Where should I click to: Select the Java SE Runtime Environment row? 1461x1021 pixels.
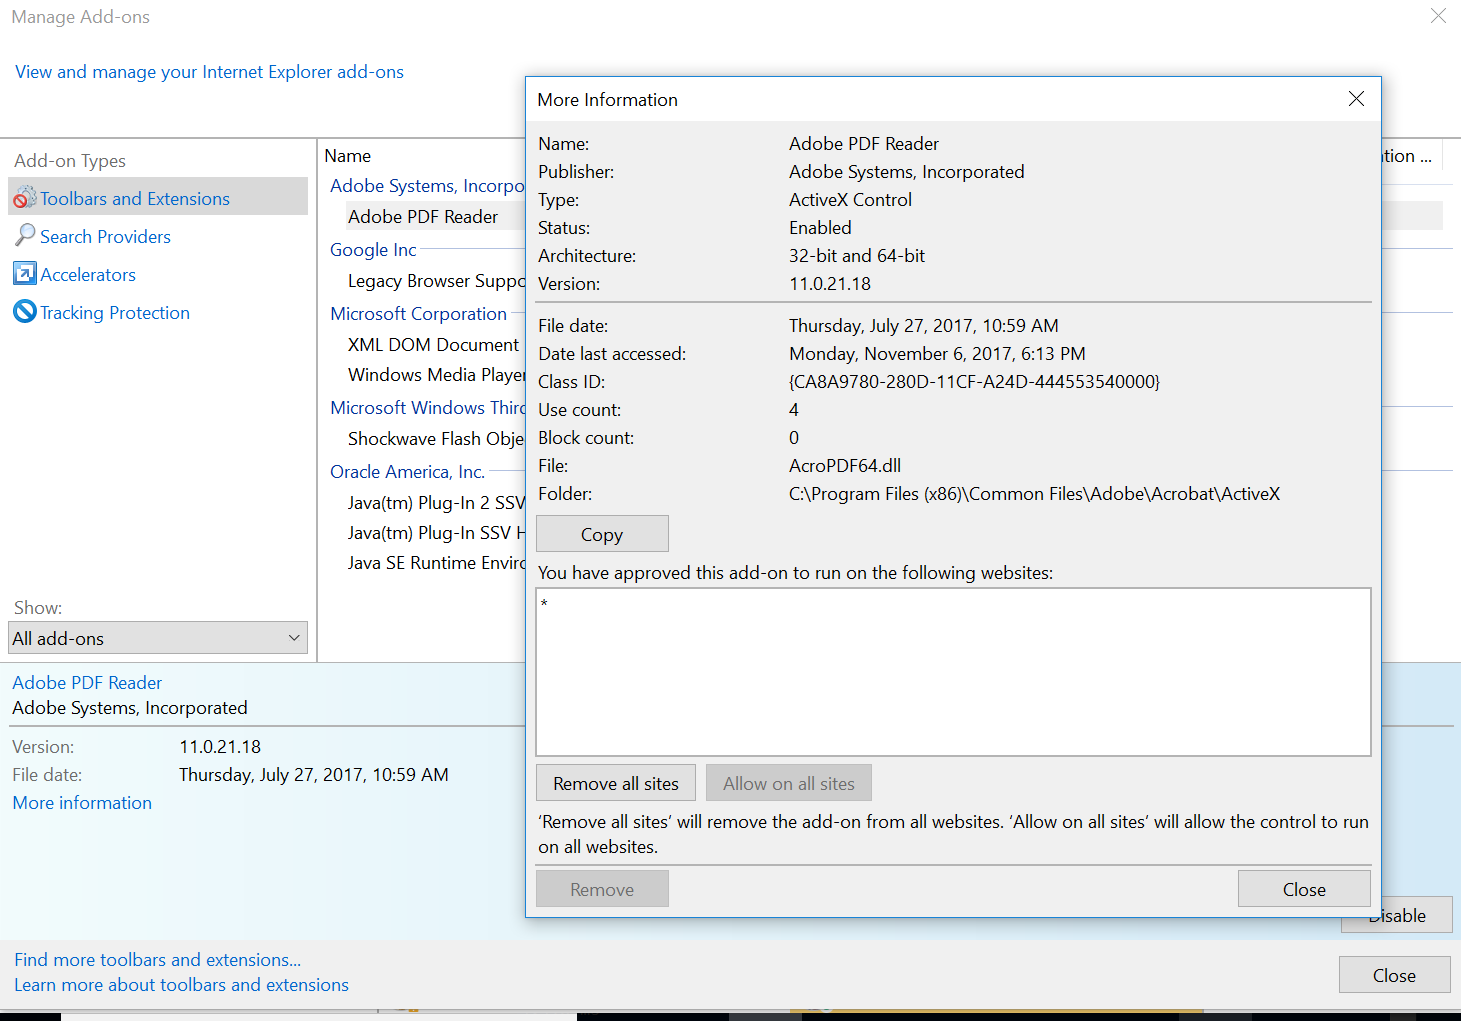tap(436, 563)
